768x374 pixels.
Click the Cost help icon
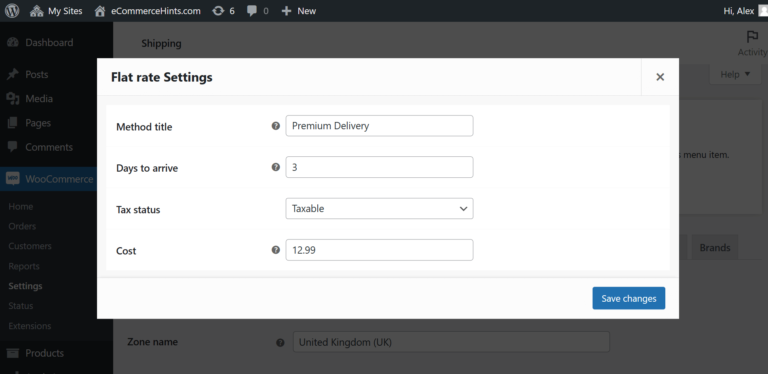tap(276, 250)
